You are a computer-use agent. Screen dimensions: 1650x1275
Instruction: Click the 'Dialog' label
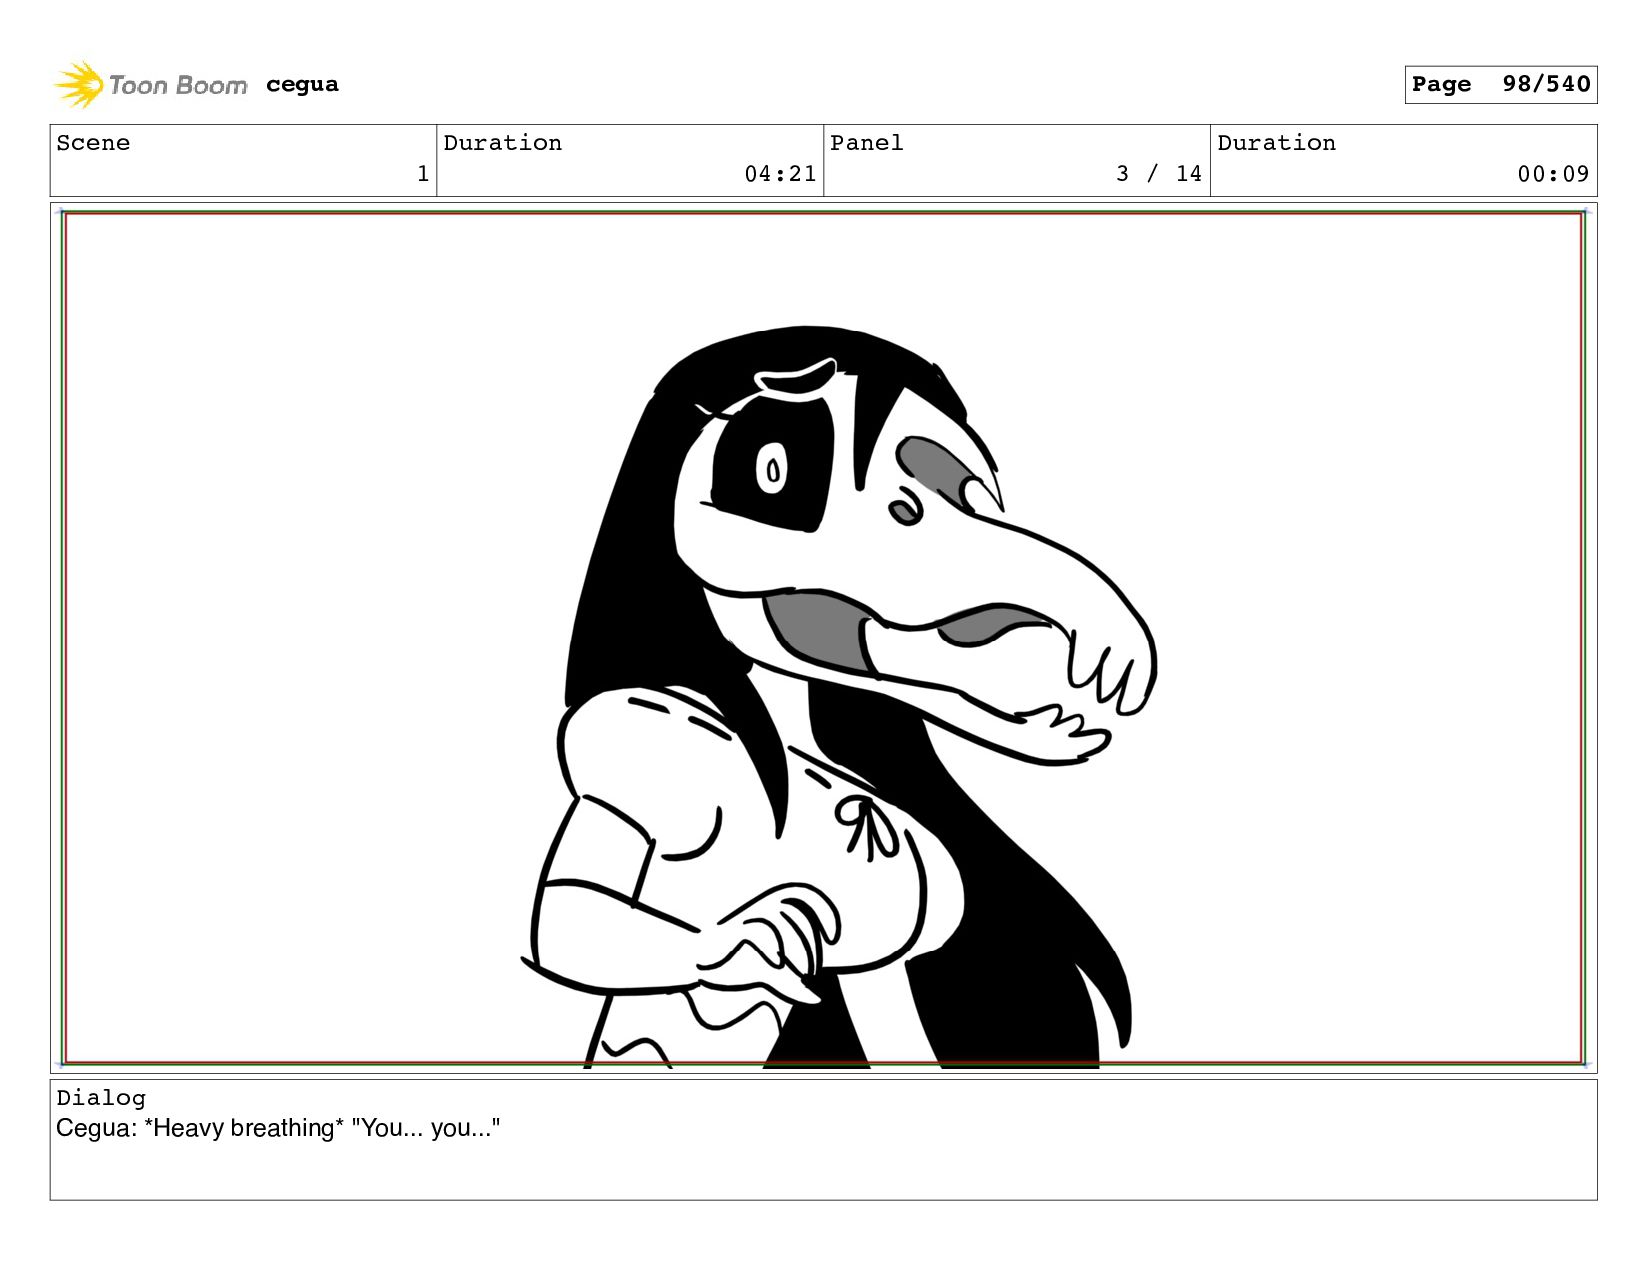click(x=101, y=1098)
